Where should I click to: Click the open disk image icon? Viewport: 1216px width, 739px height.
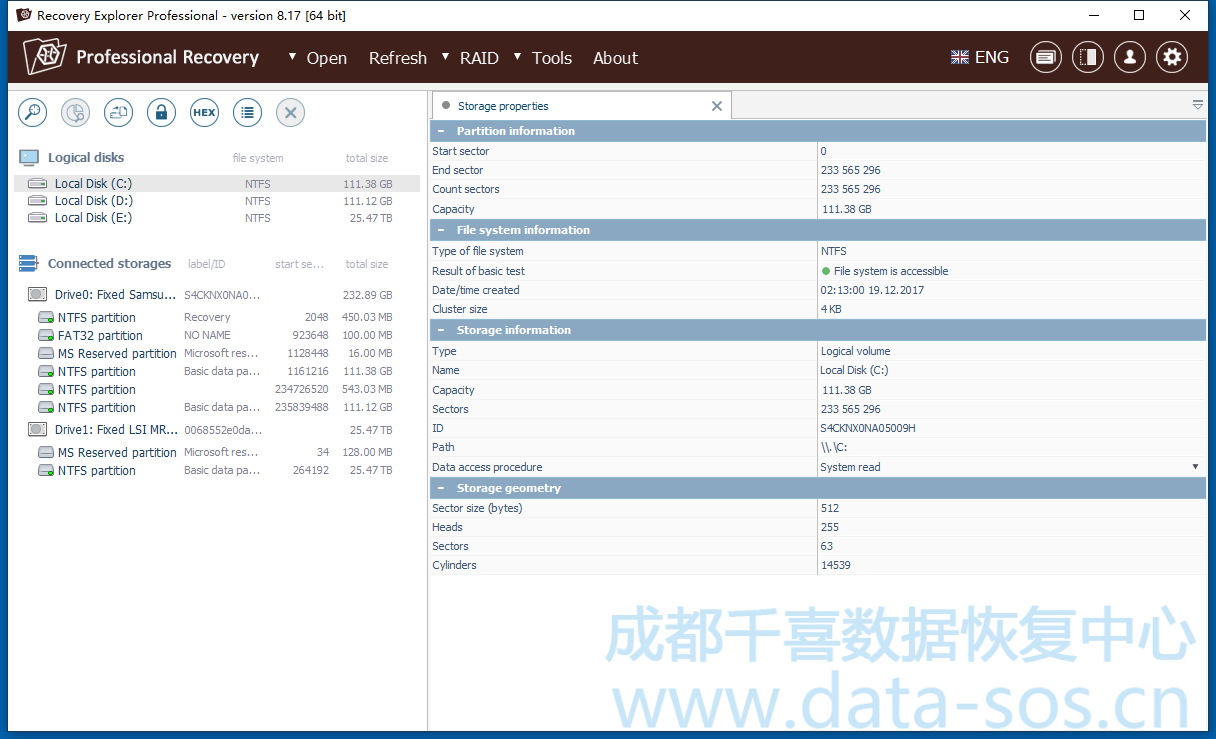119,113
